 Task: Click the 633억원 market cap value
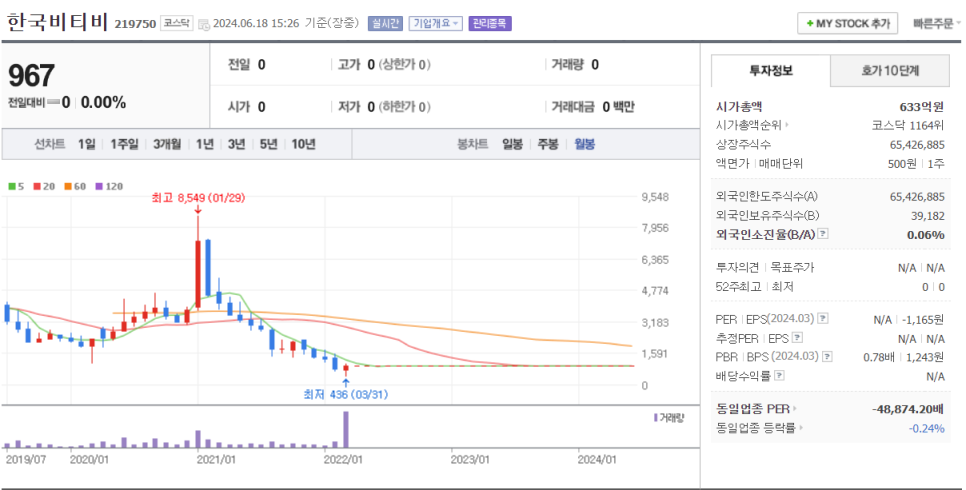pyautogui.click(x=922, y=107)
